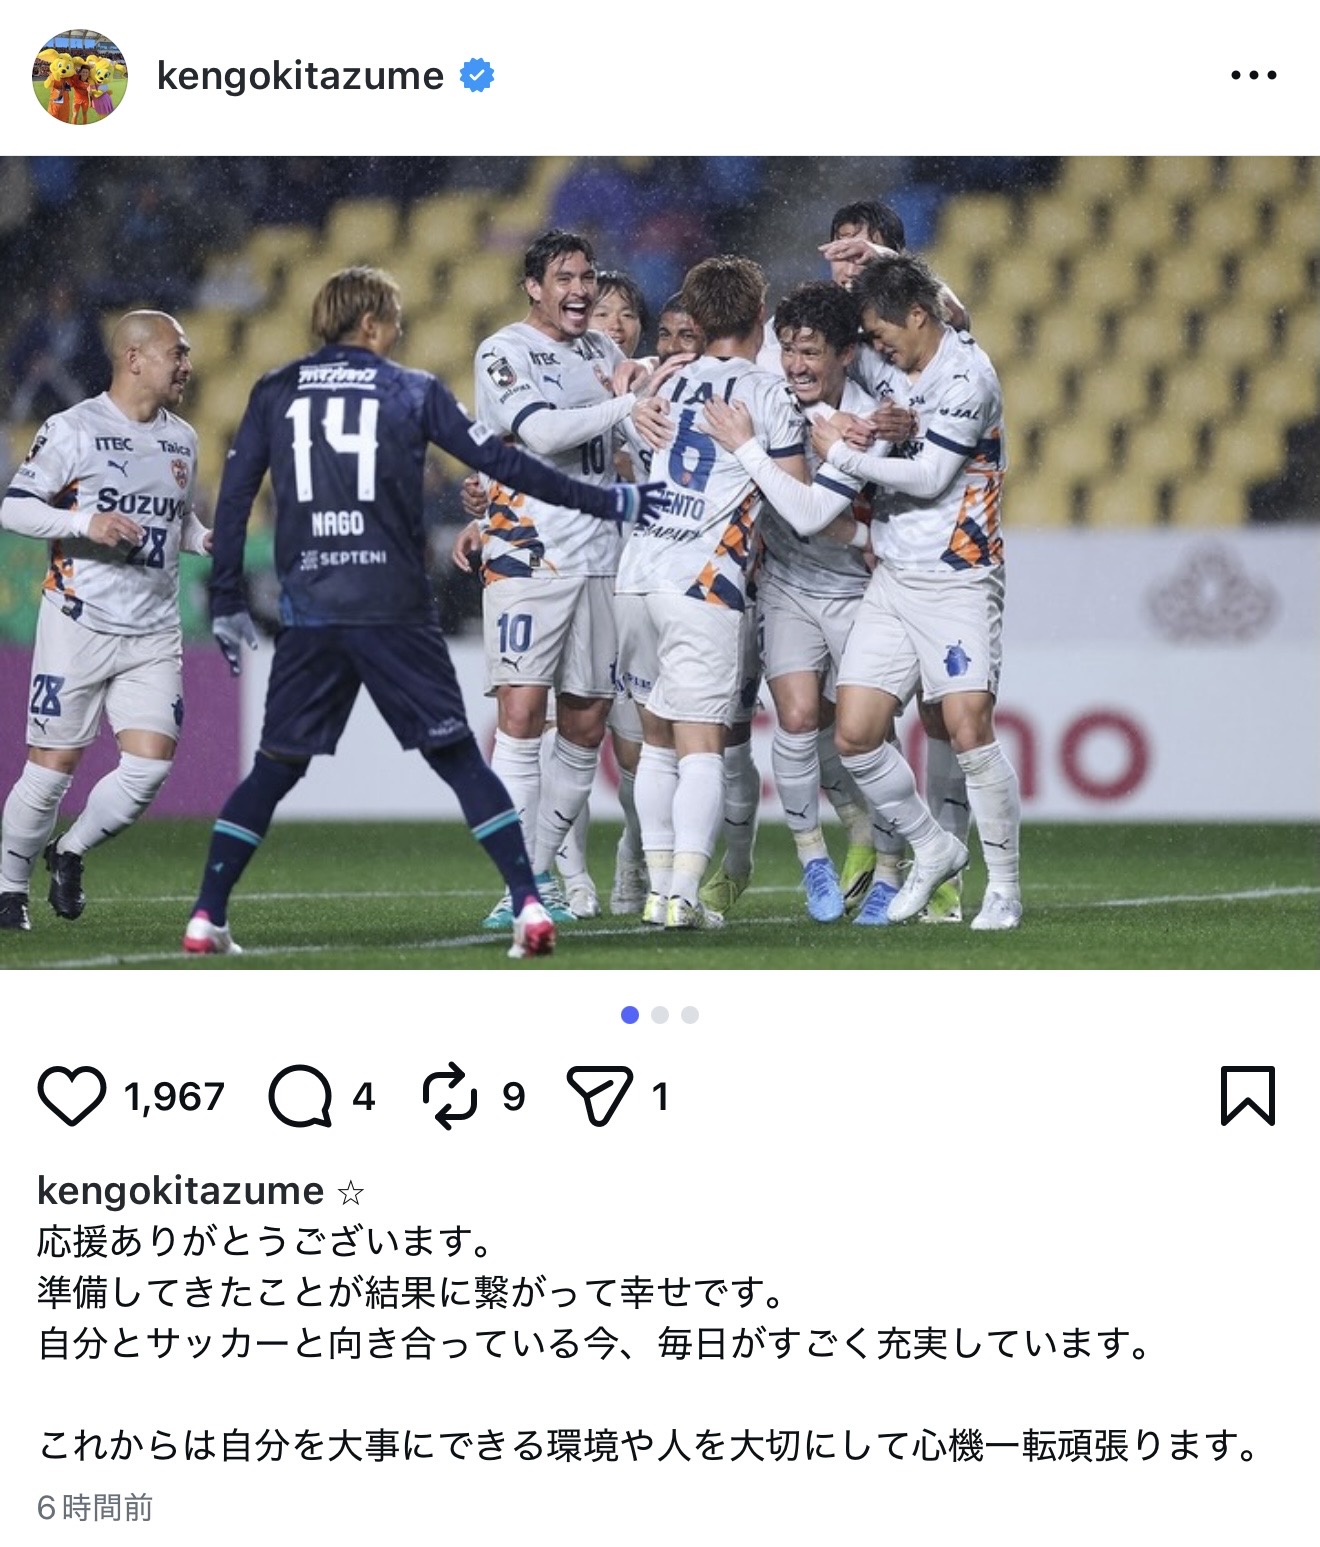Viewport: 1320px width, 1547px height.
Task: Repost using the circular arrows icon
Action: tap(450, 1096)
